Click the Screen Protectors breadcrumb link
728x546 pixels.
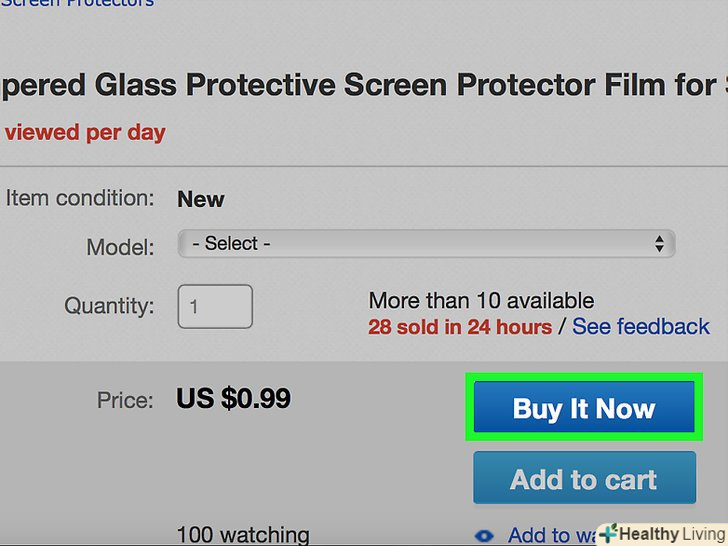(78, 3)
